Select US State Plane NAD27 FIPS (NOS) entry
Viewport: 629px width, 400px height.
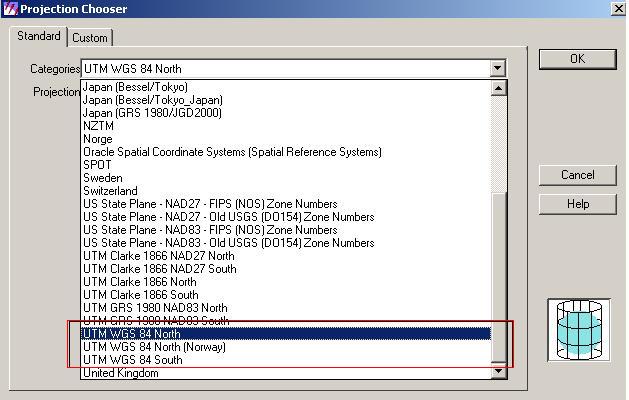coord(286,204)
